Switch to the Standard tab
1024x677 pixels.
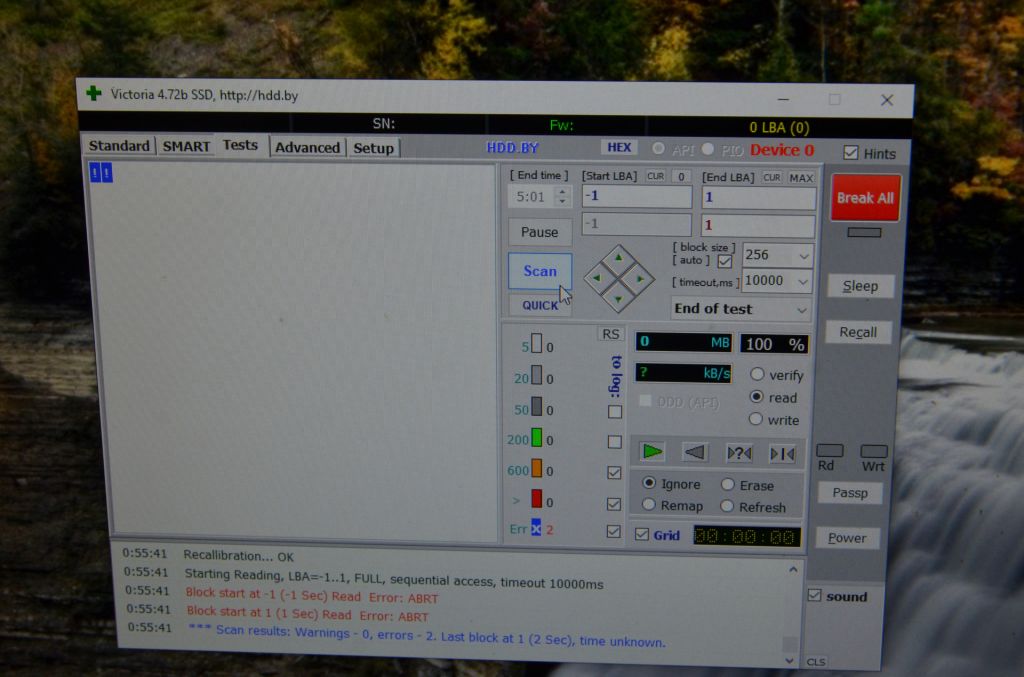(119, 146)
